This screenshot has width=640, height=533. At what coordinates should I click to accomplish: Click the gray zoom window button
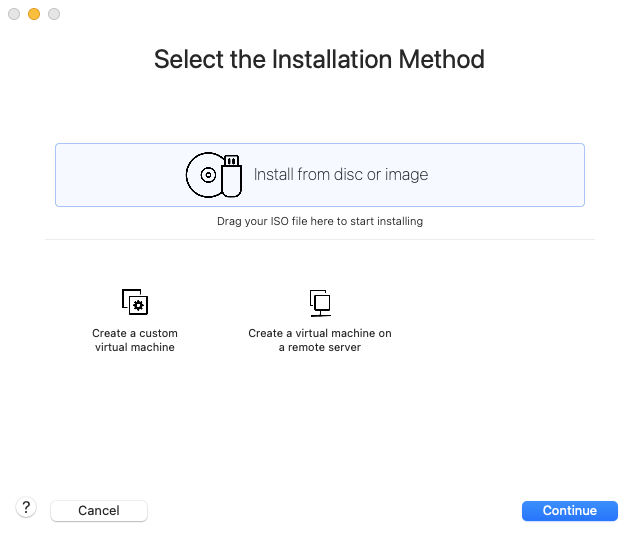(54, 14)
